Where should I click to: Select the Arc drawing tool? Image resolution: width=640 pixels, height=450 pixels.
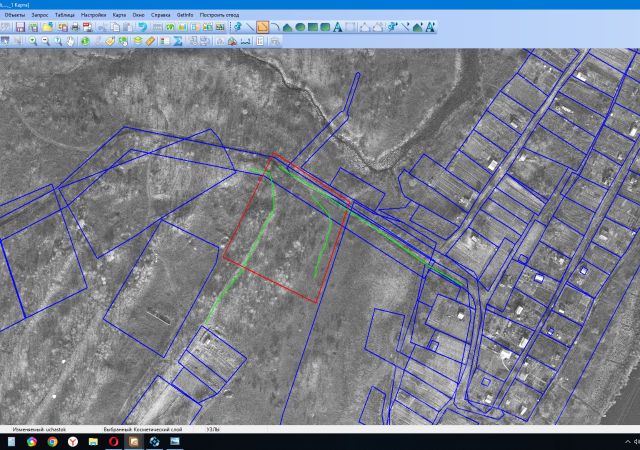point(276,27)
